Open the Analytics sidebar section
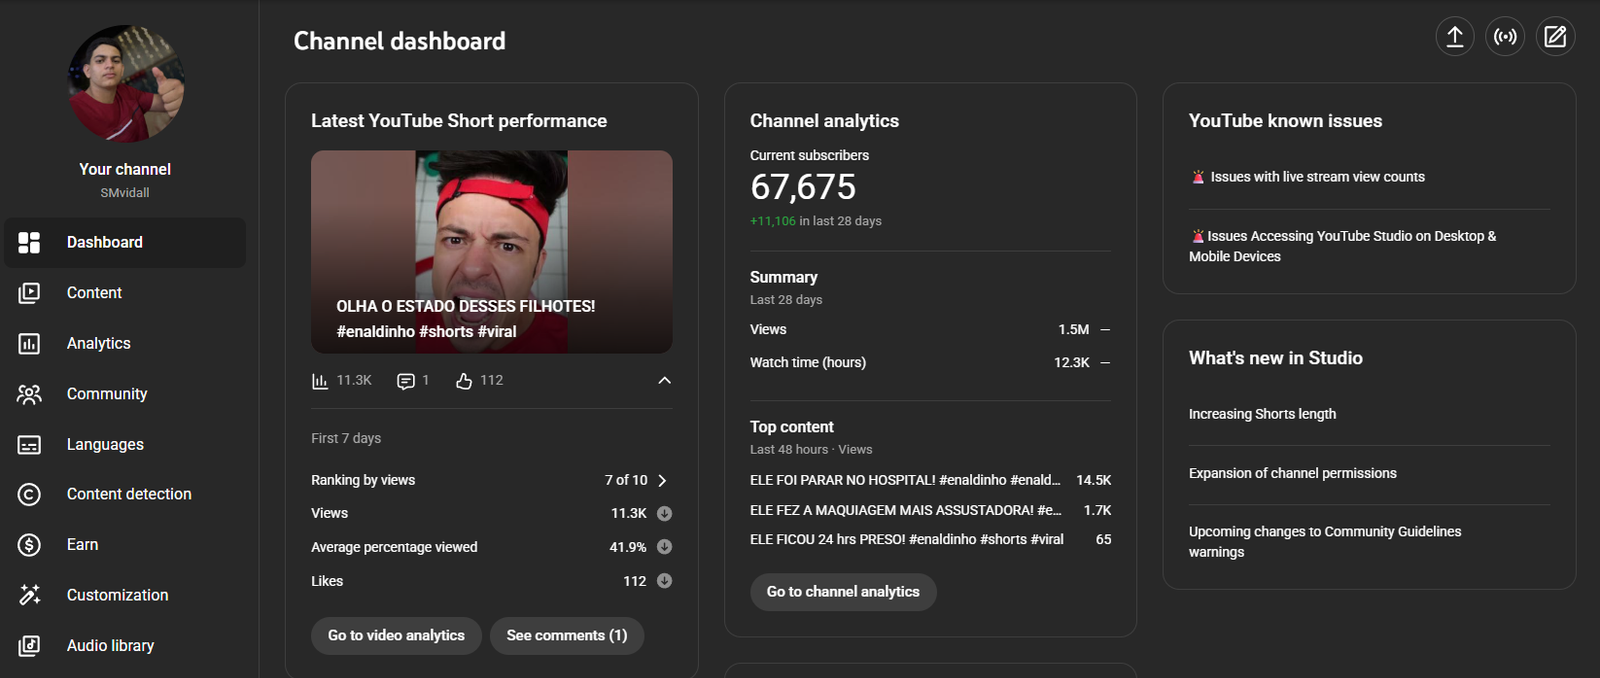Image resolution: width=1600 pixels, height=678 pixels. [98, 343]
